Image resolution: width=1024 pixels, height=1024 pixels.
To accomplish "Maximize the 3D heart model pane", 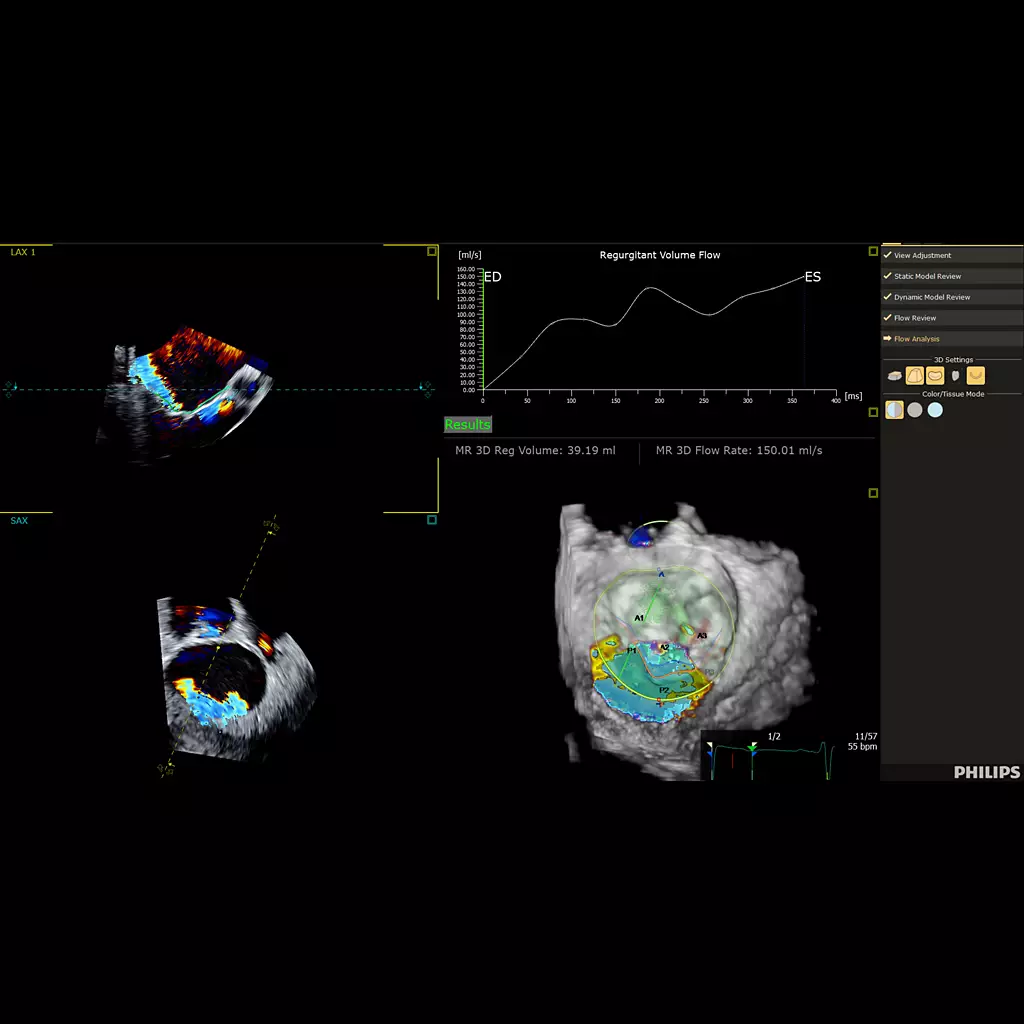I will coord(873,493).
